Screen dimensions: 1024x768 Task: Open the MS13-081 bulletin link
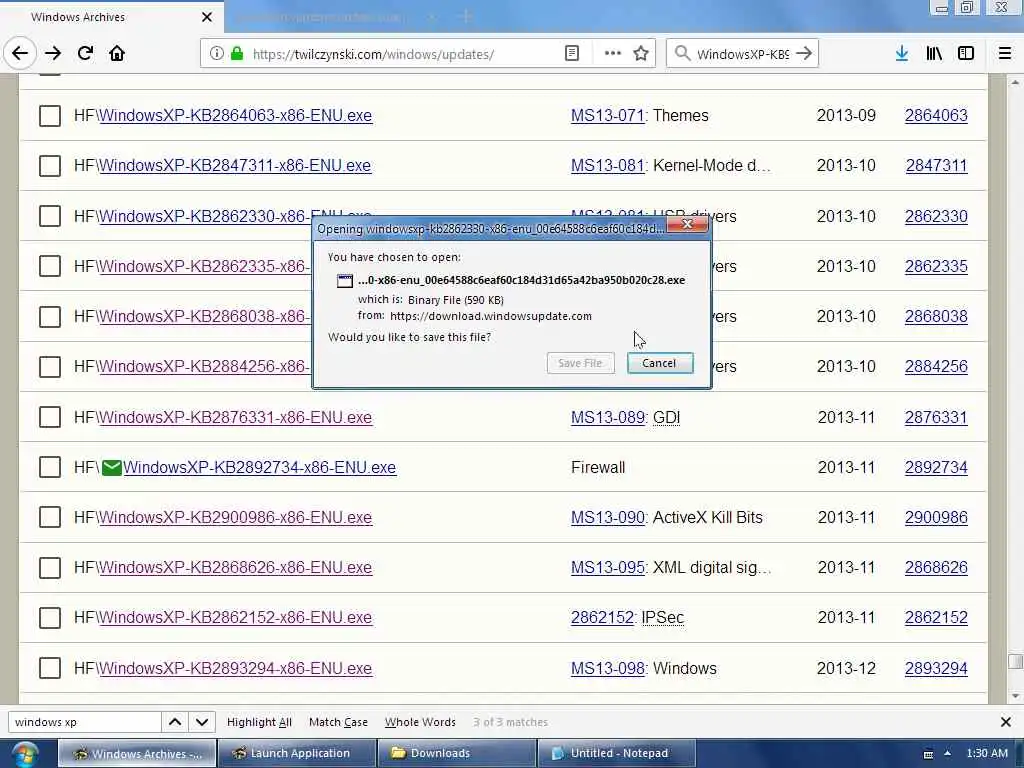[607, 166]
